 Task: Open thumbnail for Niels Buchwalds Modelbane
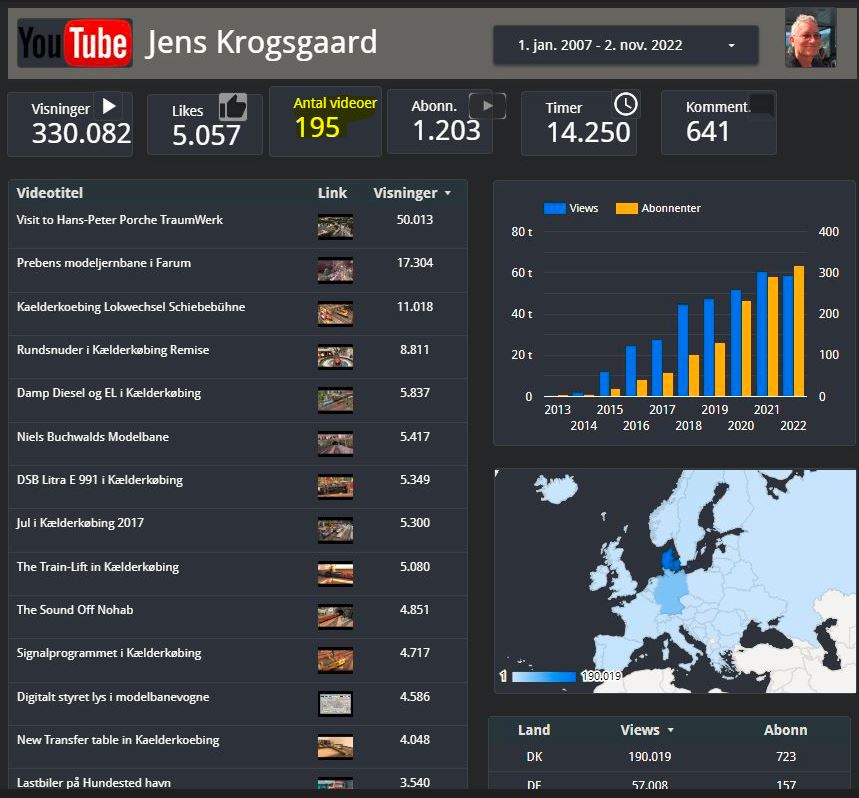[x=335, y=444]
